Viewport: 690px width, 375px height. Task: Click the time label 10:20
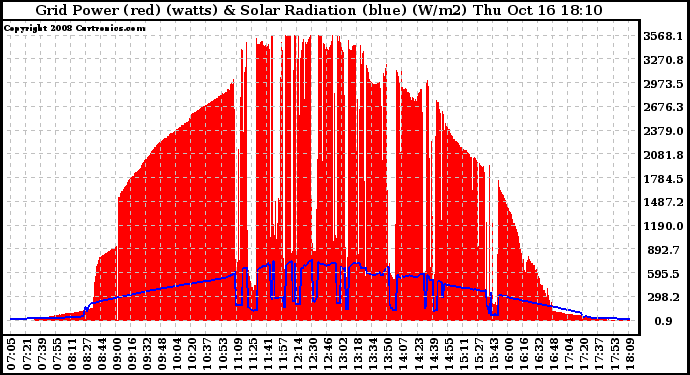(192, 354)
